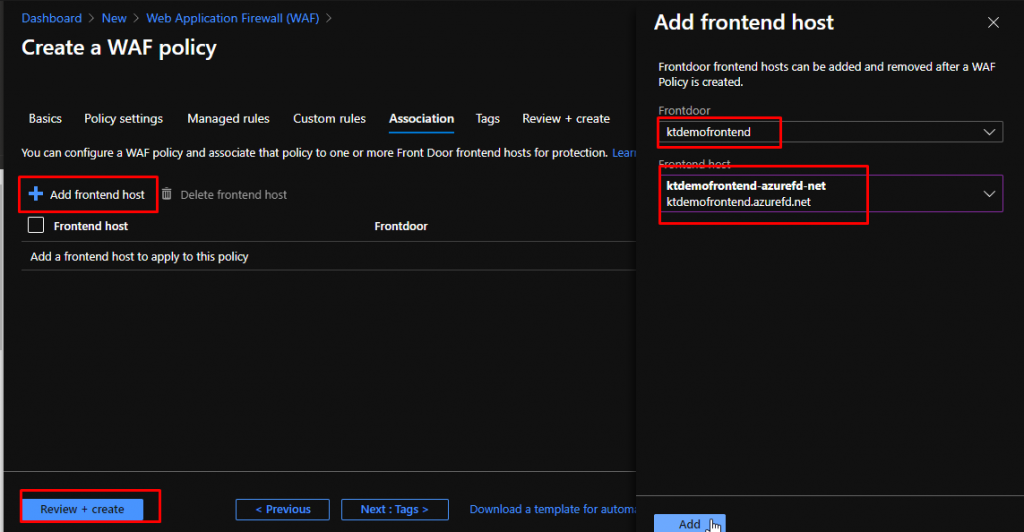This screenshot has width=1024, height=532.
Task: Click the 'Create a WAF policy' page title
Action: point(119,48)
